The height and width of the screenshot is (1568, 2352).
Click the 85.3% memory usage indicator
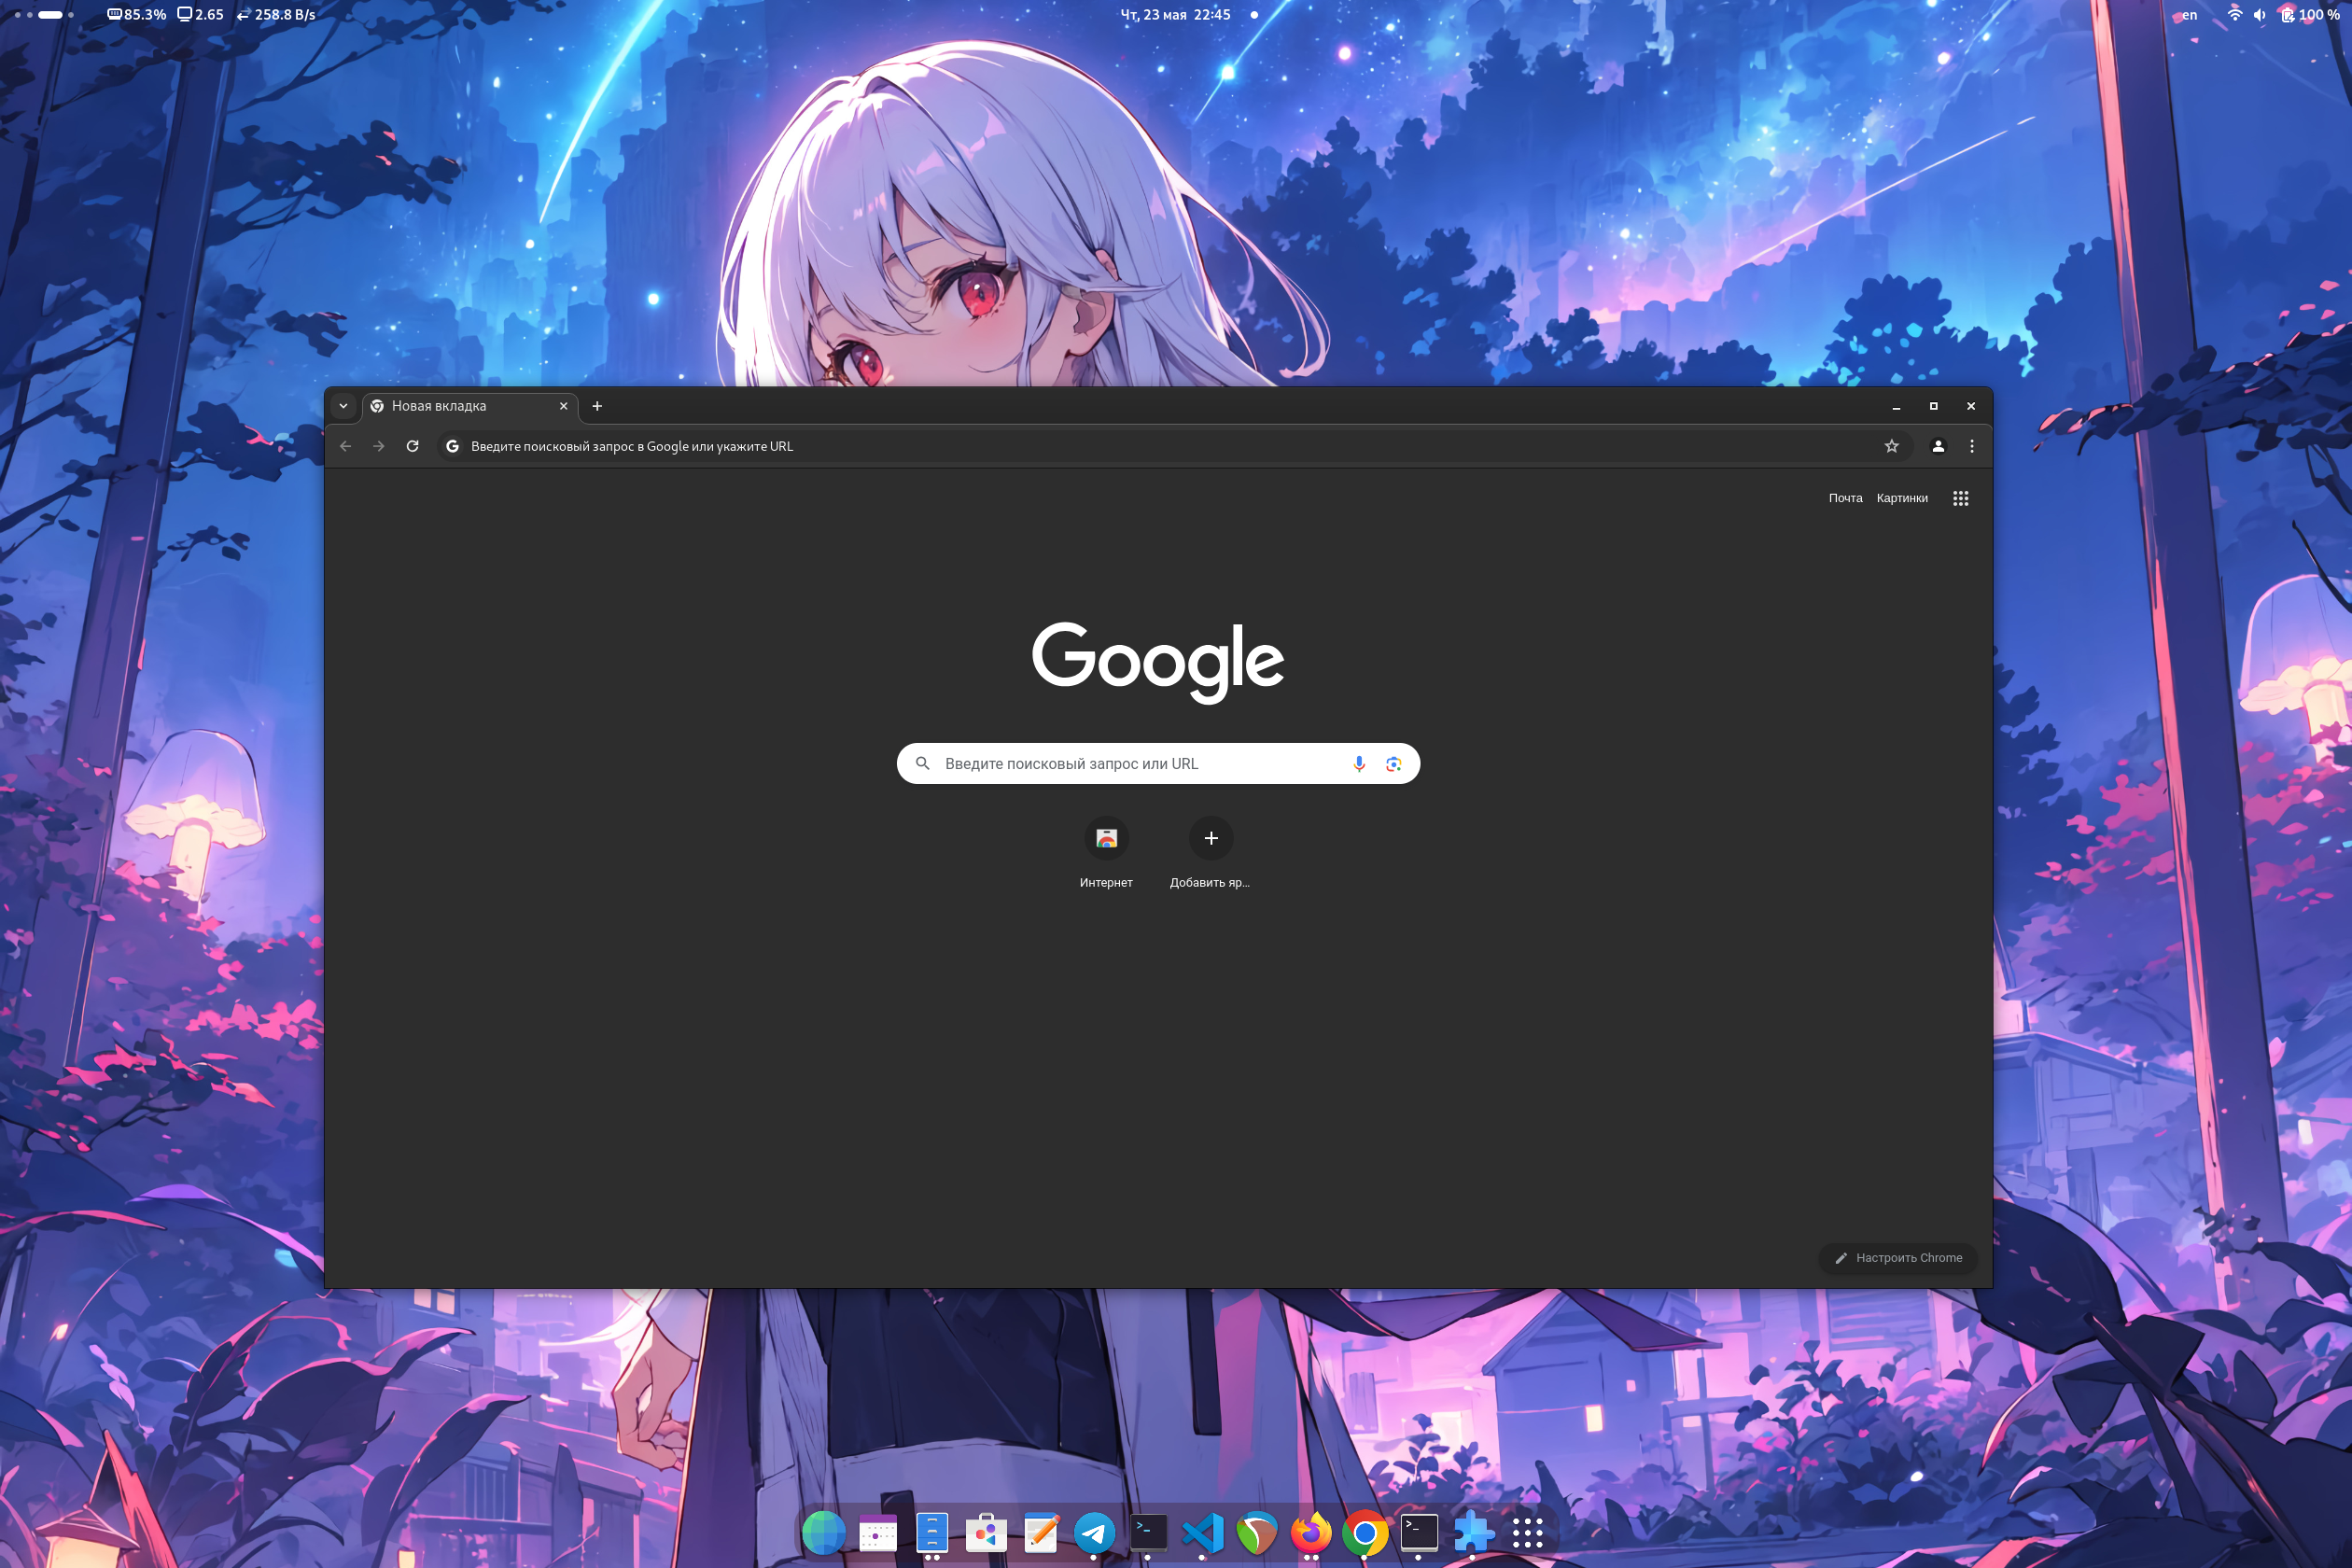coord(137,14)
